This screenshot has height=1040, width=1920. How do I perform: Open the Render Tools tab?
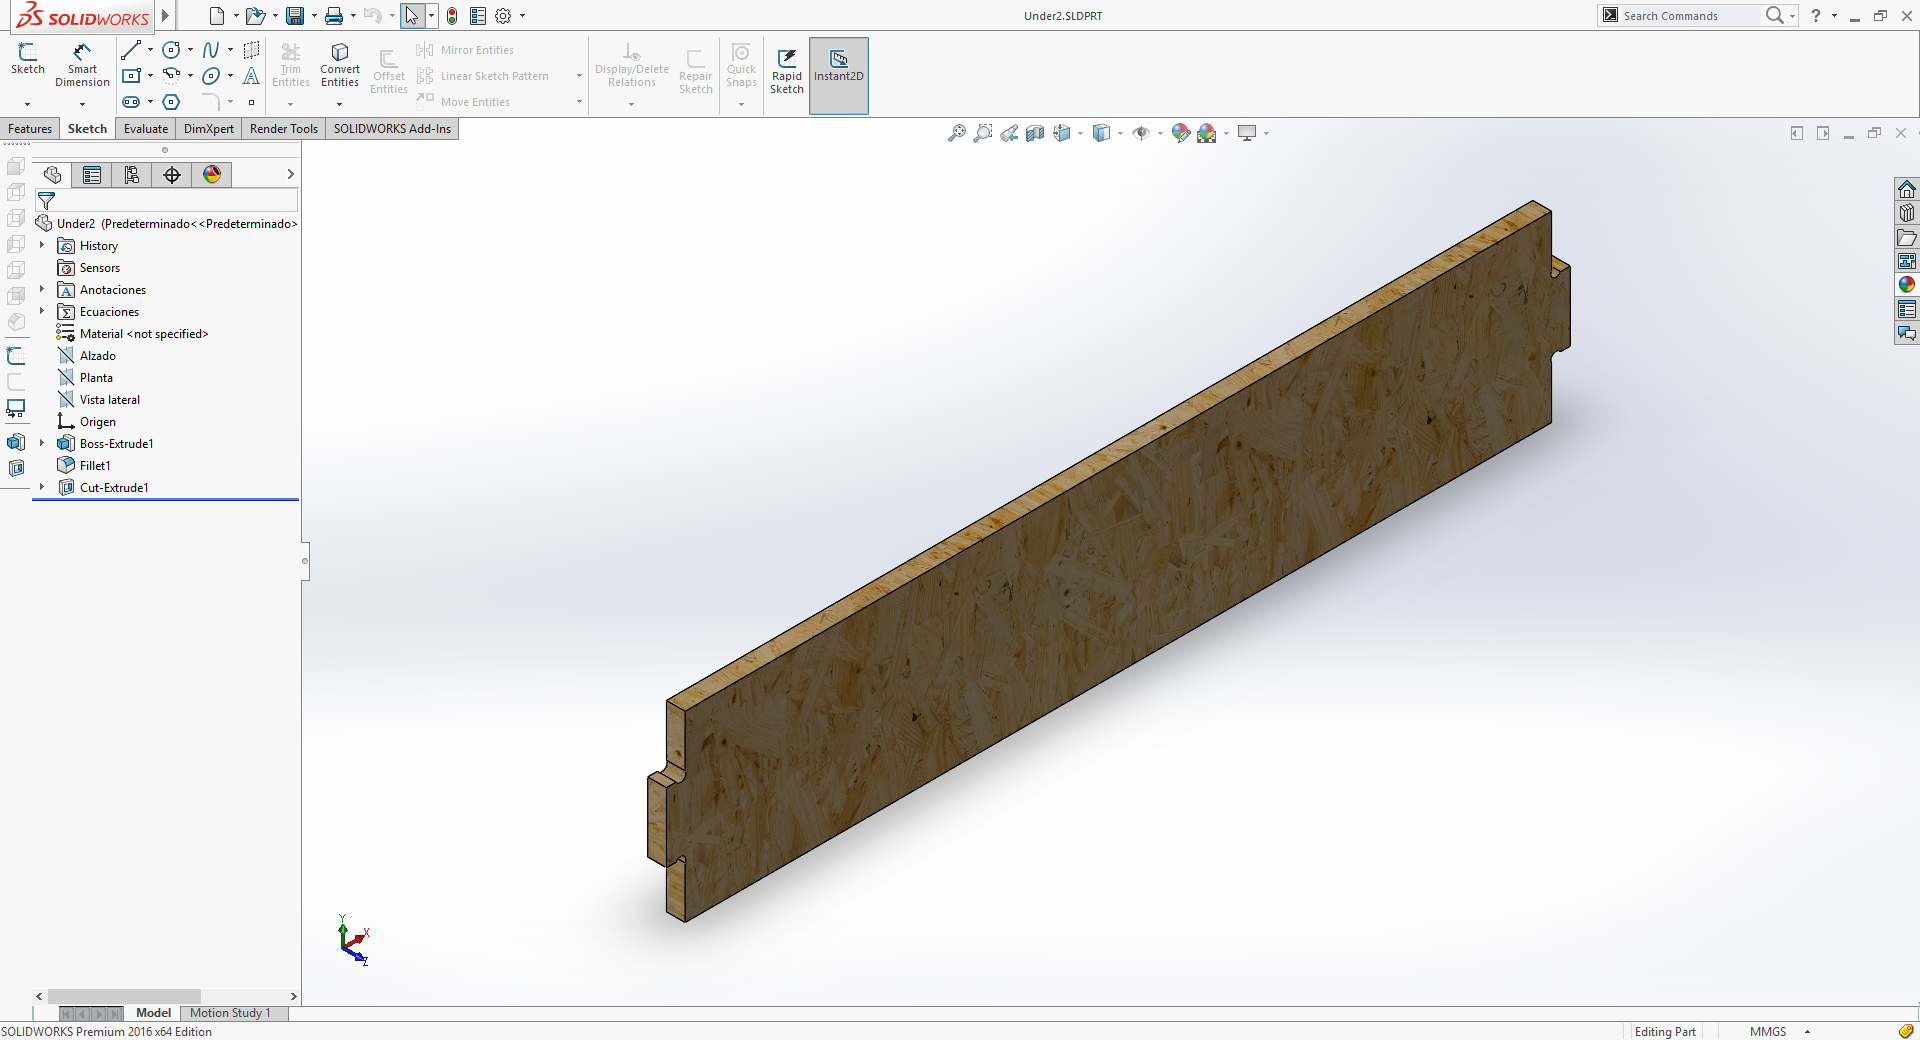(284, 129)
